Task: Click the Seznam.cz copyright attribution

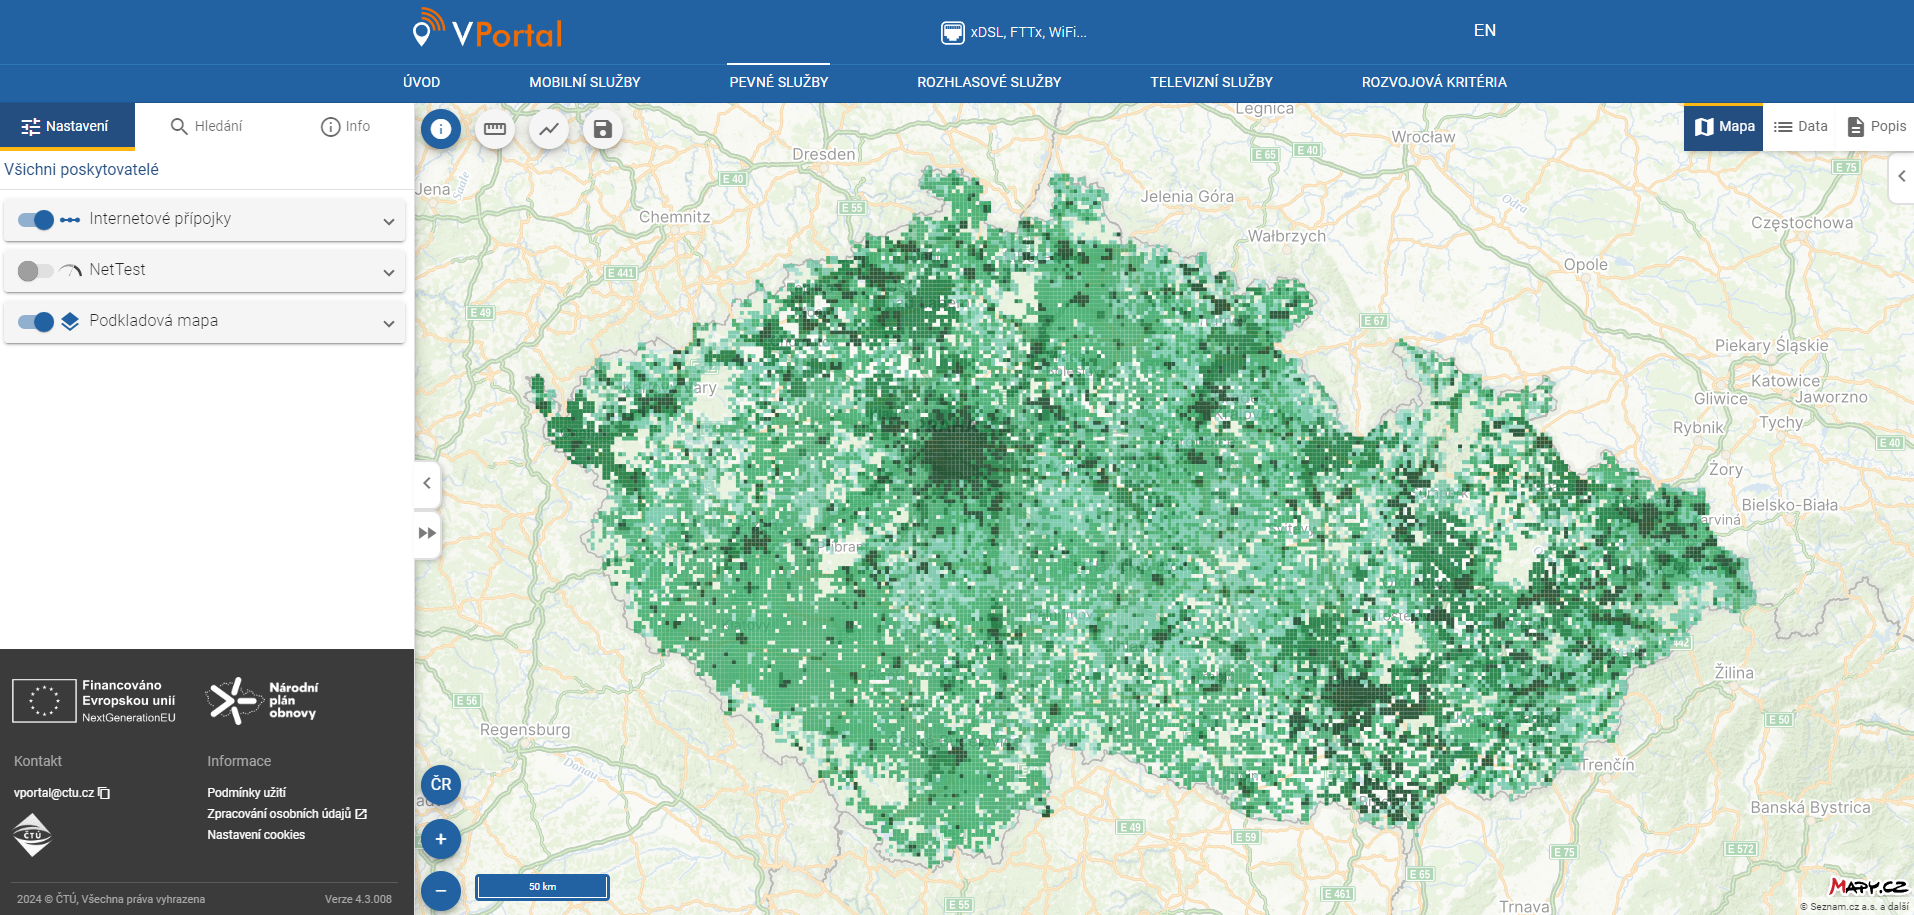Action: point(1854,907)
